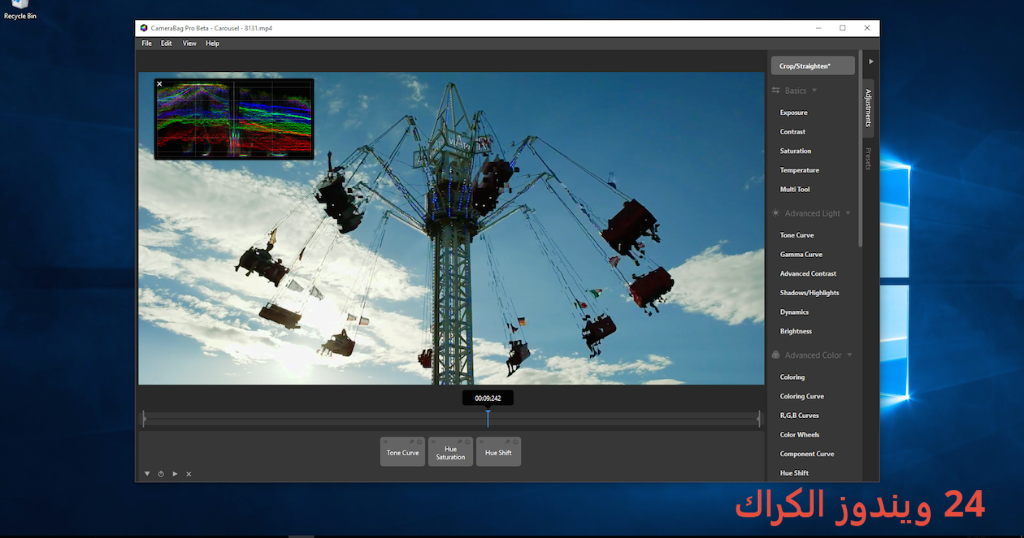
Task: Collapse the Advanced Color section arrow
Action: (x=849, y=355)
